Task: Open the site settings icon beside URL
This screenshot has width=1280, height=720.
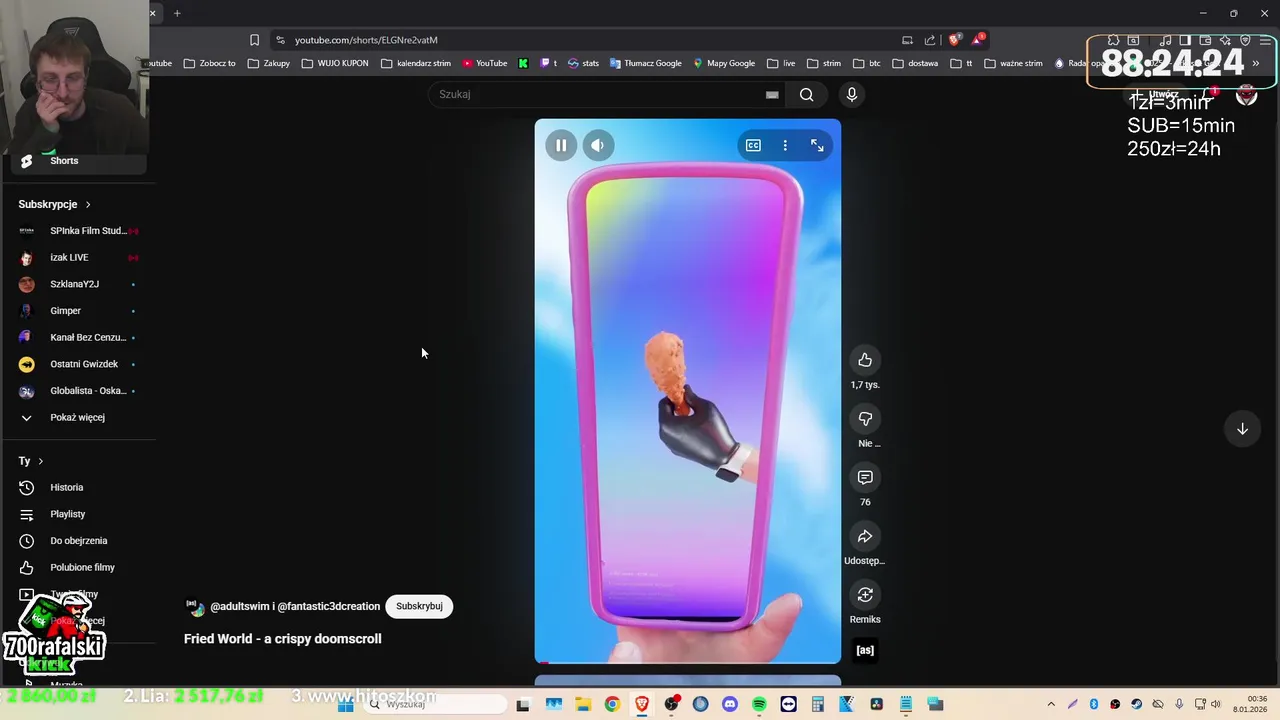Action: click(x=280, y=40)
